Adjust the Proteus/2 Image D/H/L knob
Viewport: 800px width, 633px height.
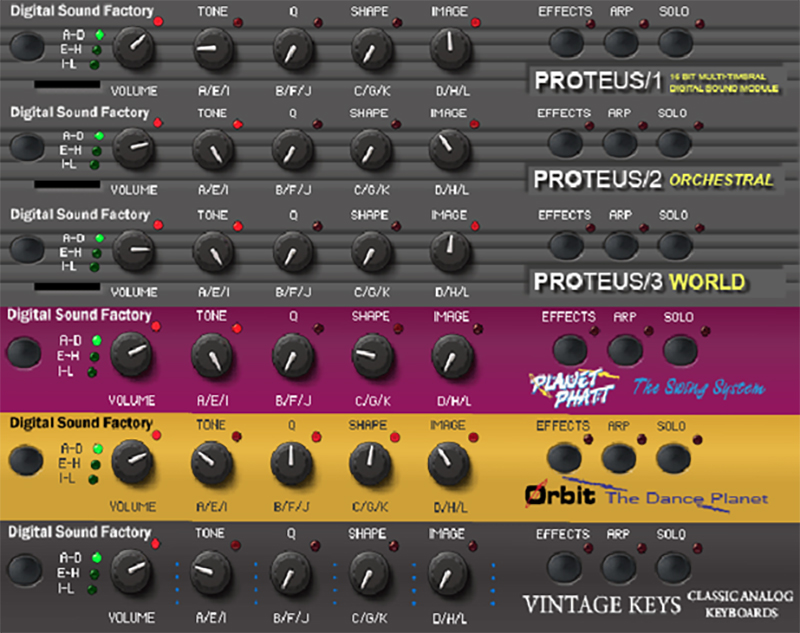pyautogui.click(x=449, y=149)
